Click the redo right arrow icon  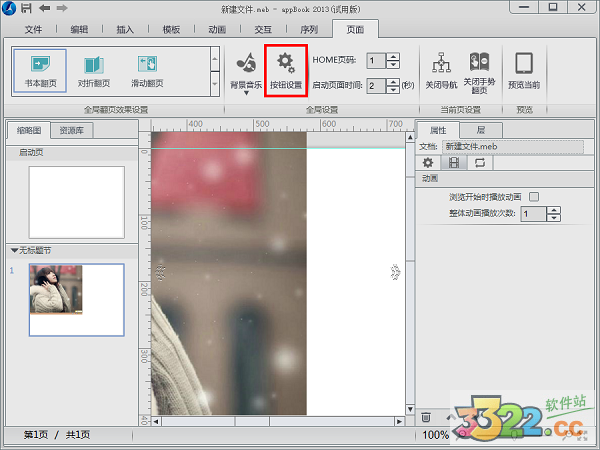click(62, 8)
